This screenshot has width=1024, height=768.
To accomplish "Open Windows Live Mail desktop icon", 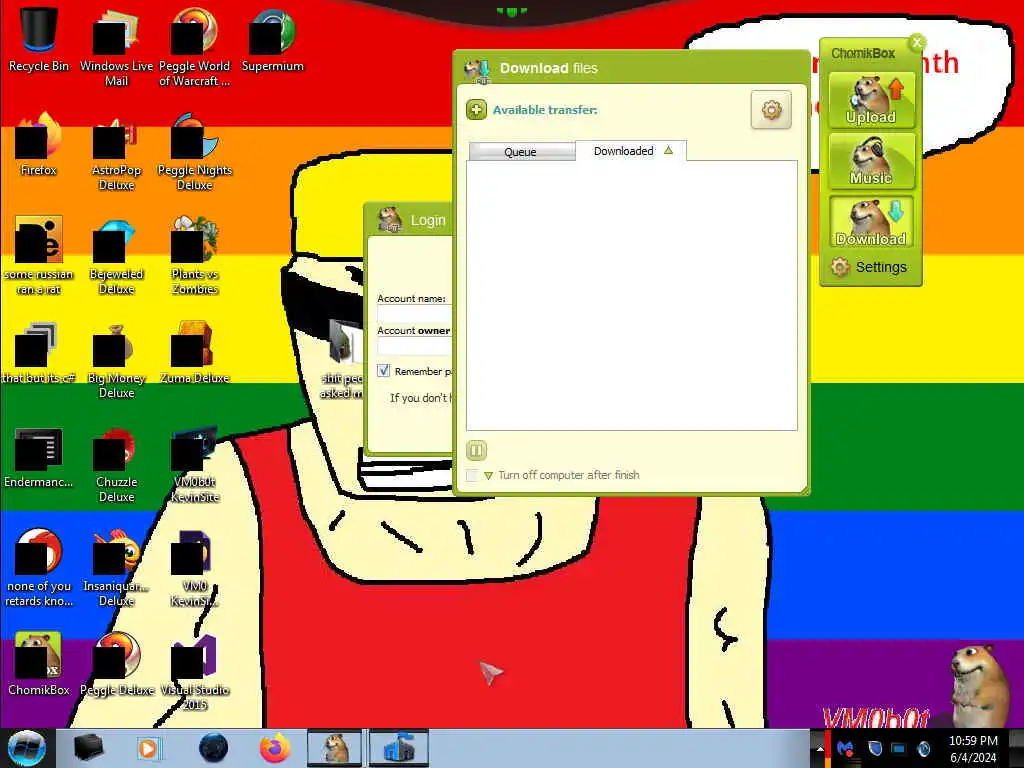I will 116,47.
